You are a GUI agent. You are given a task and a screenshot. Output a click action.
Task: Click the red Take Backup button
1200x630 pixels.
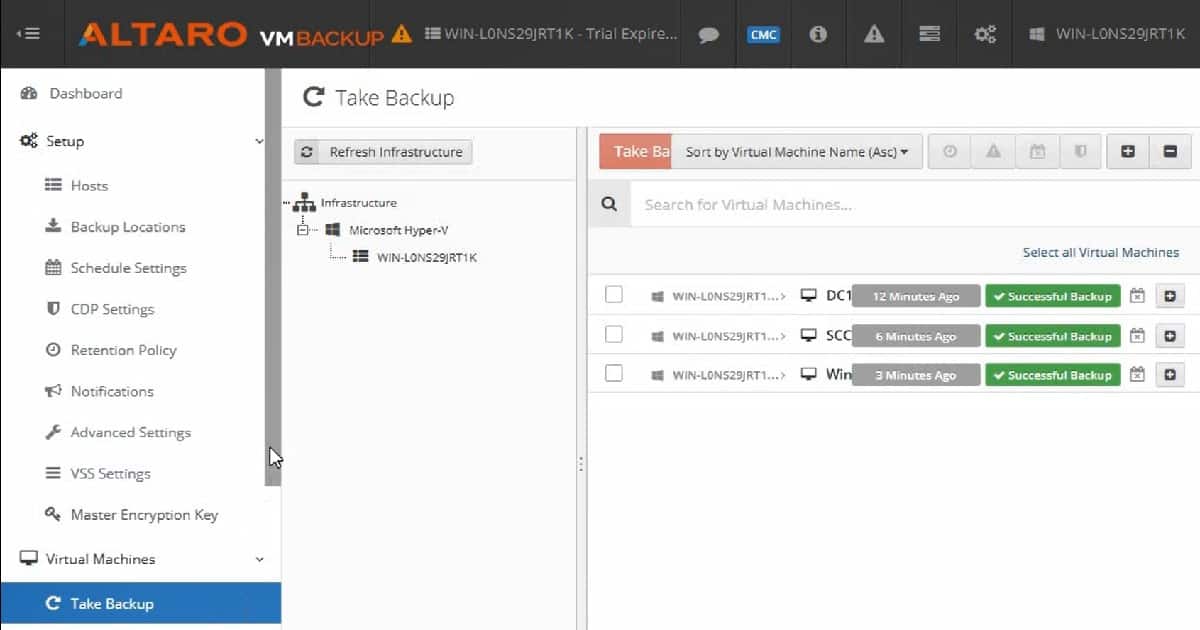635,152
